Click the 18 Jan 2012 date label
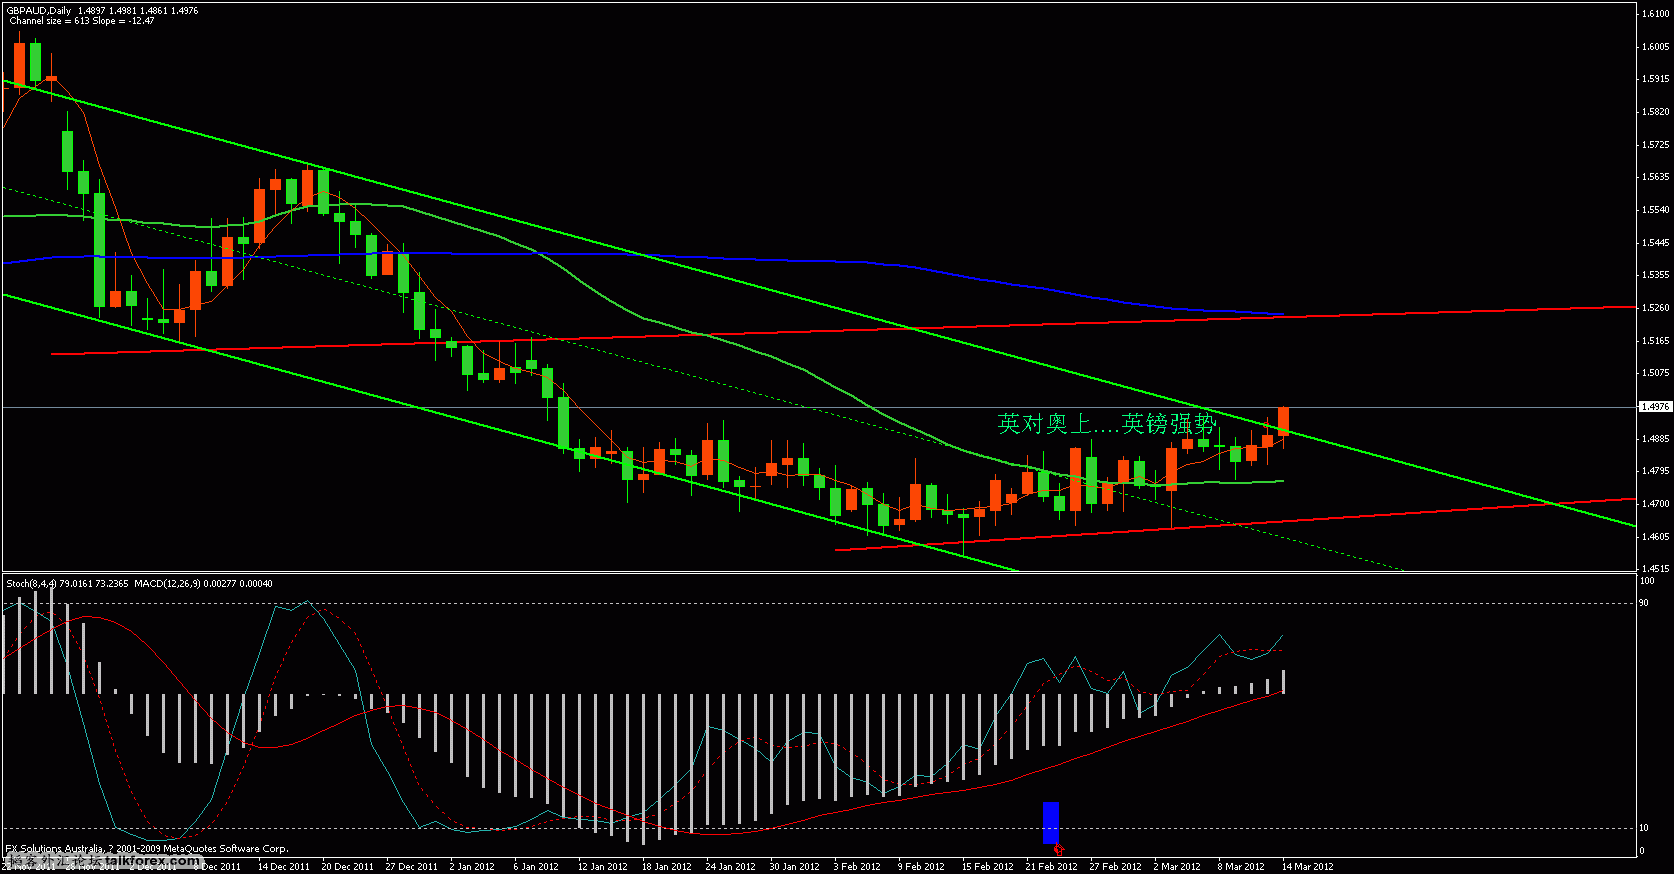 [x=666, y=866]
